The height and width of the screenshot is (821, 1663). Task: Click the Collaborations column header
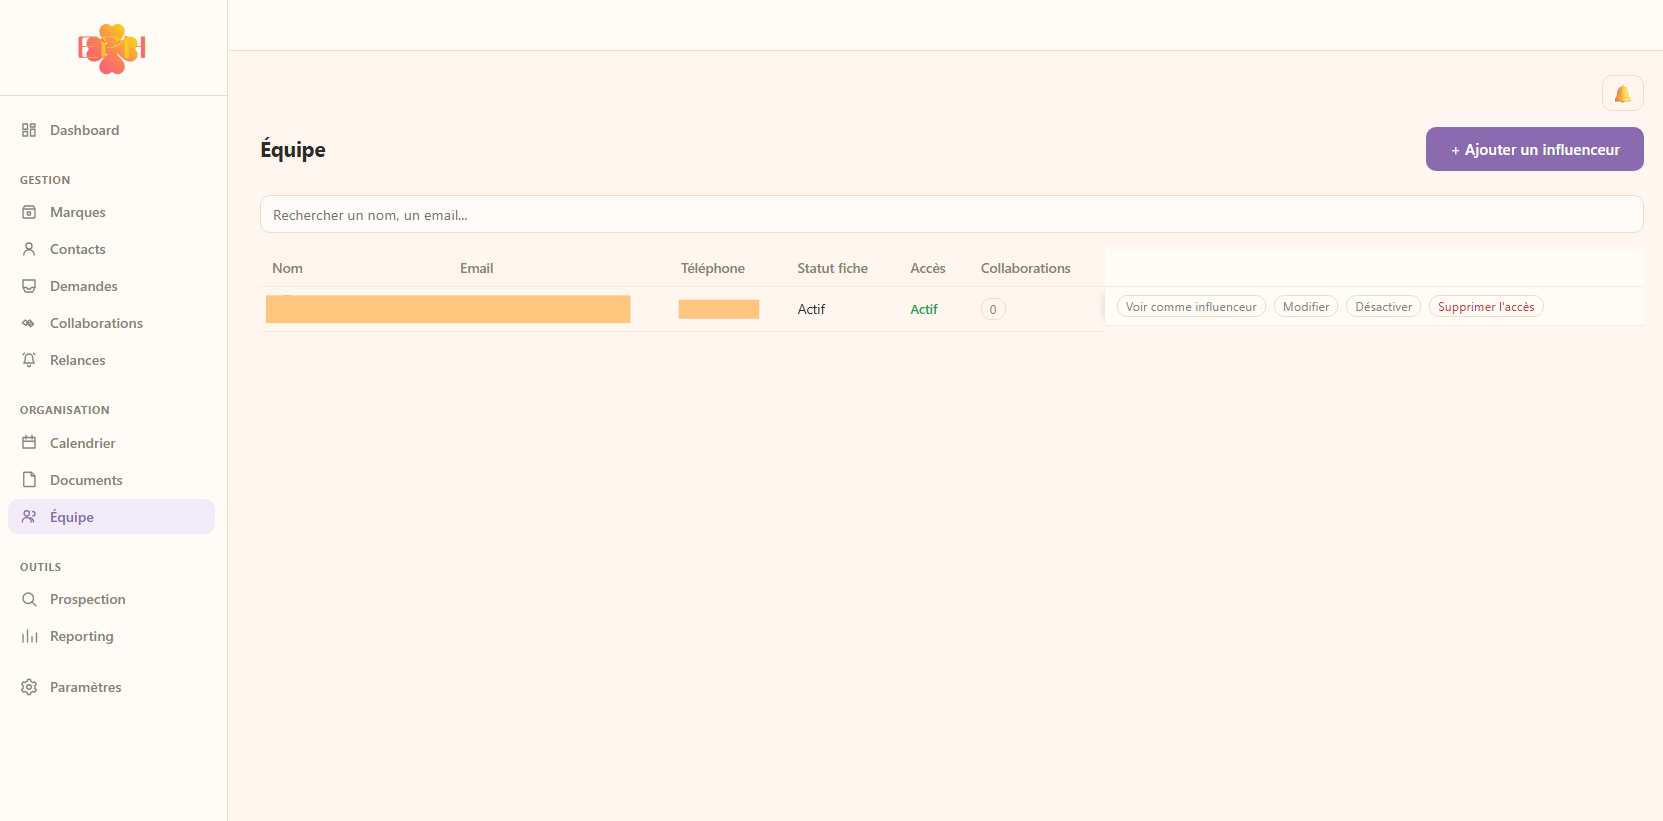coord(1025,268)
